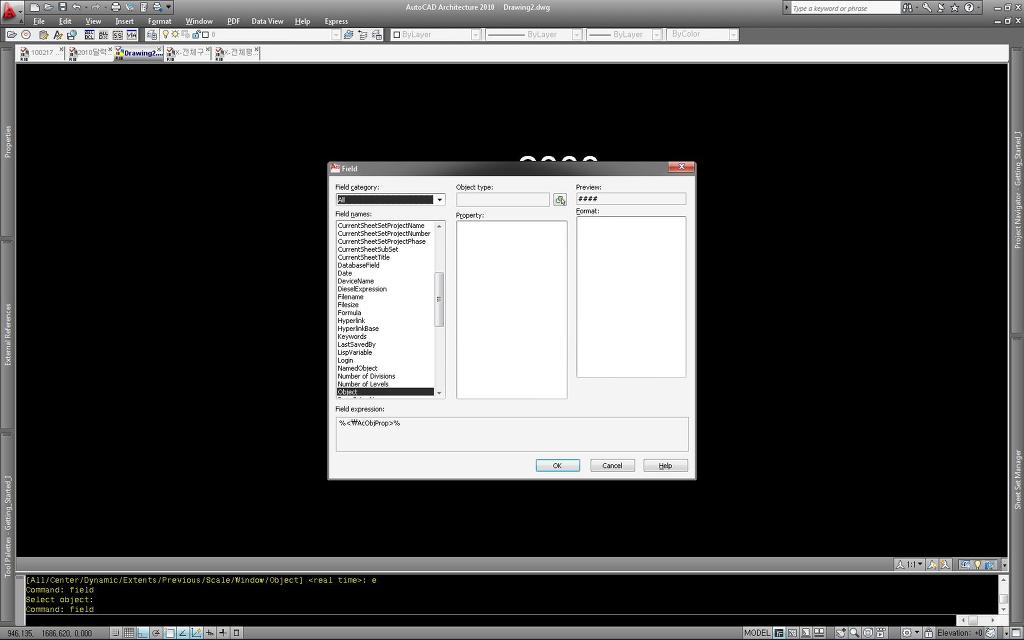Viewport: 1024px width, 640px height.
Task: Open the Field category dropdown
Action: 440,200
